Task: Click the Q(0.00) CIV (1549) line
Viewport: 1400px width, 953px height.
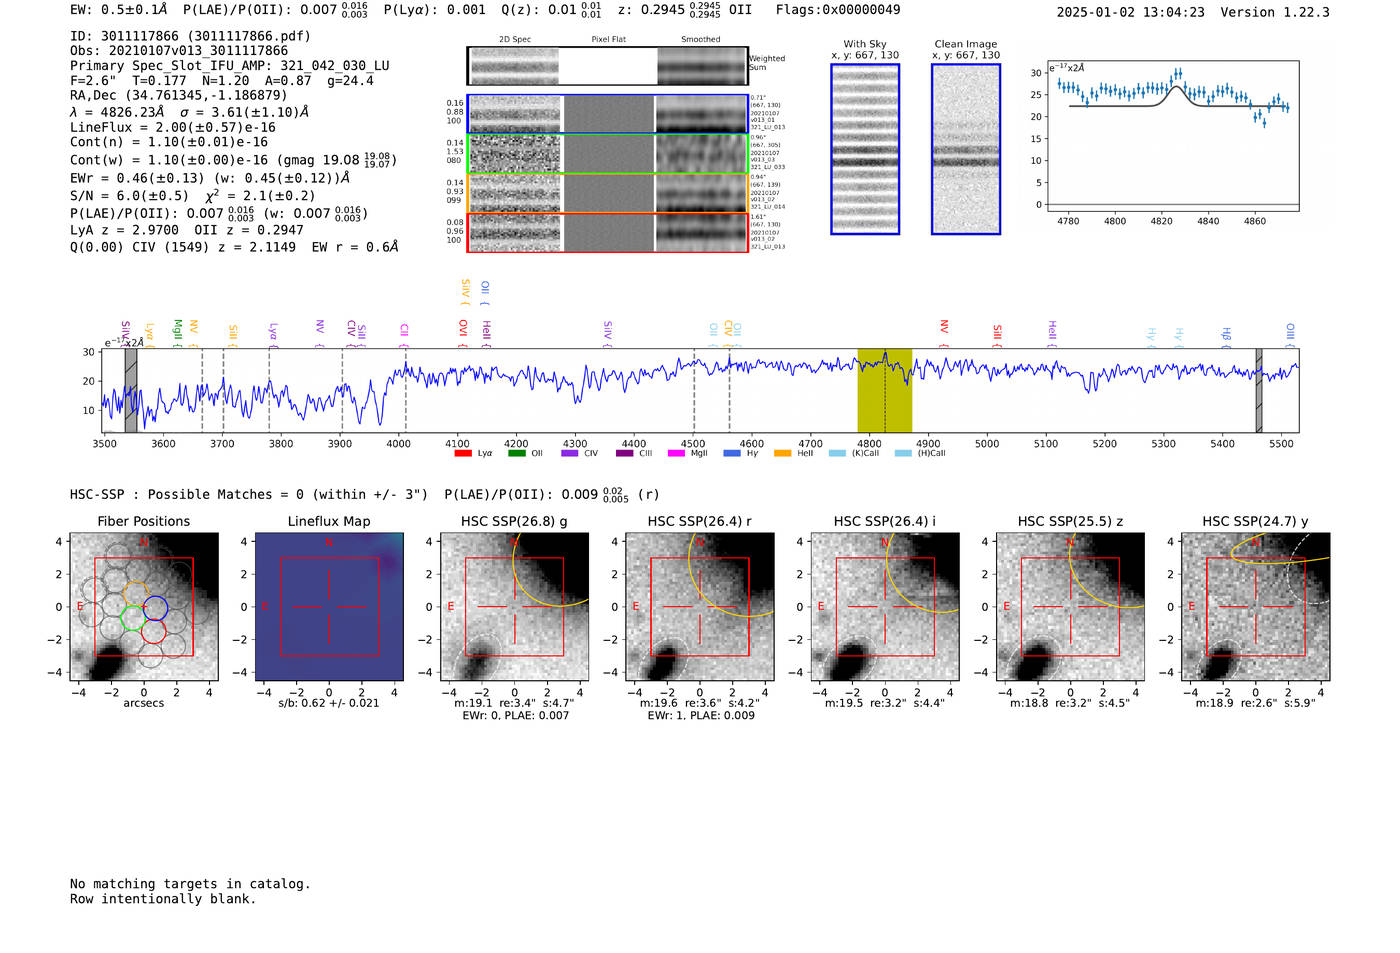Action: 234,247
